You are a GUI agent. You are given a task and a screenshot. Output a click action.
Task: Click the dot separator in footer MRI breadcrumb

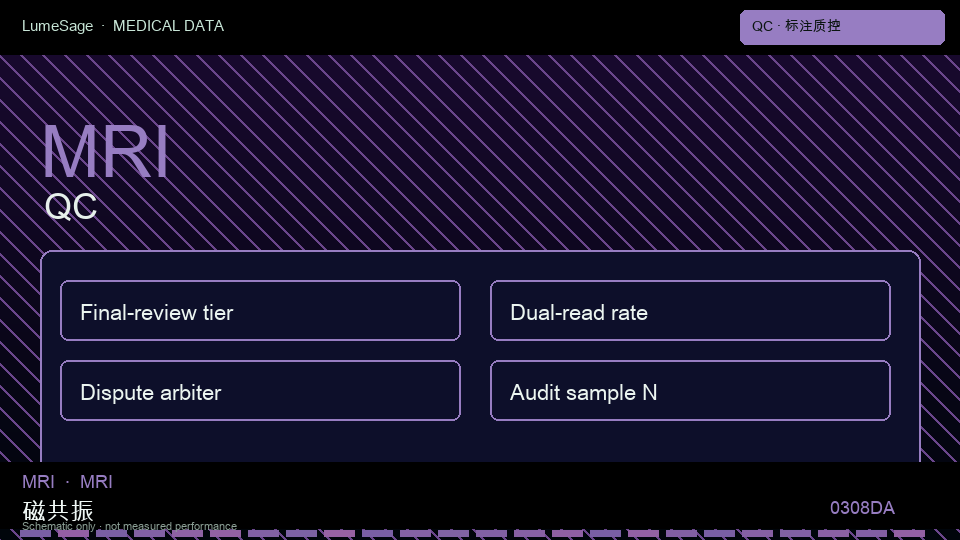67,482
